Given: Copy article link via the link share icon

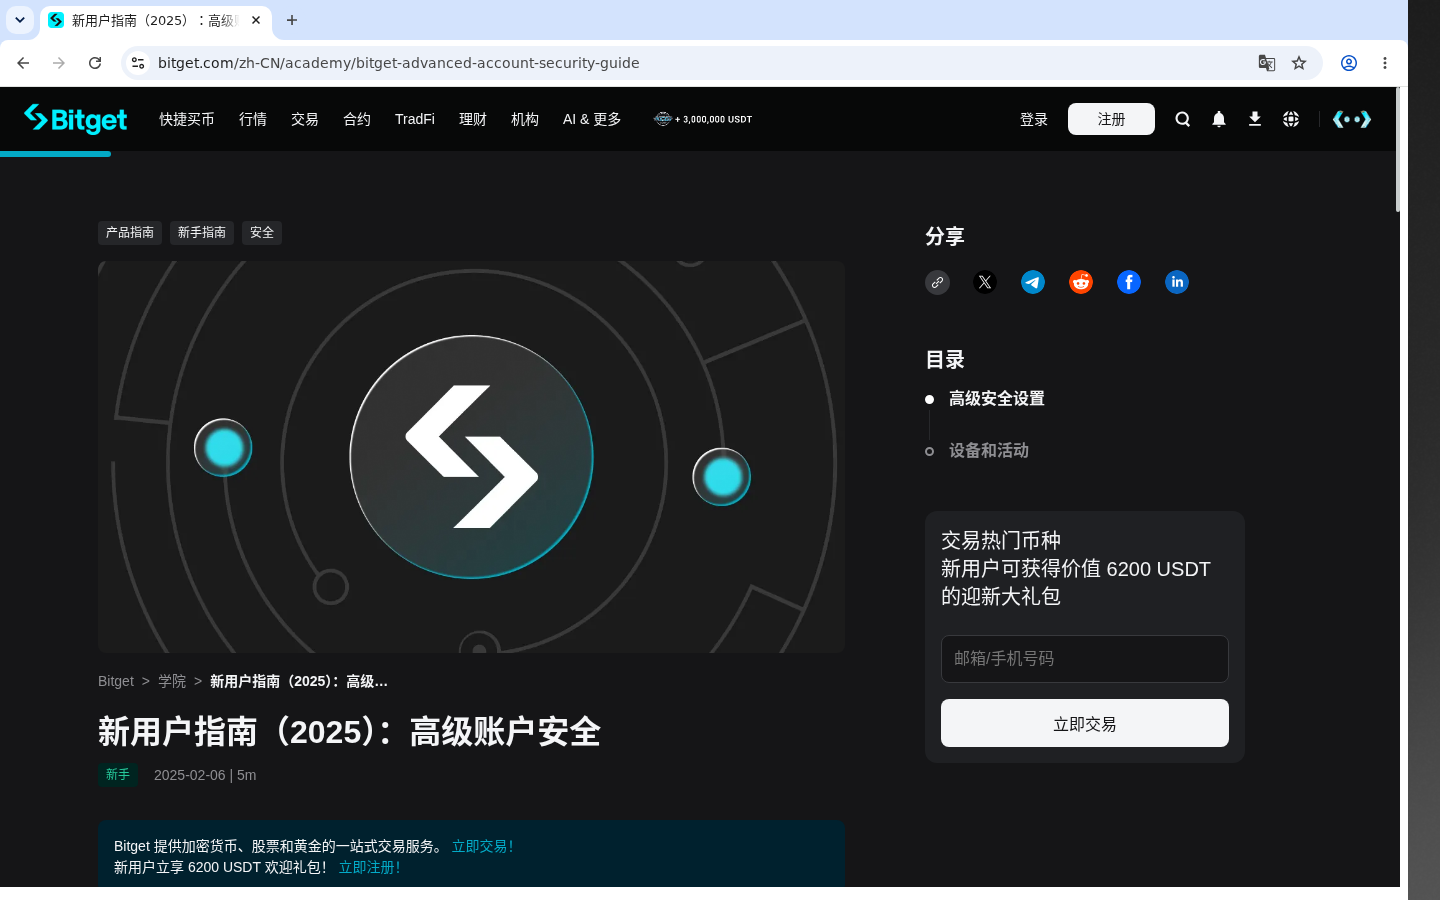Looking at the screenshot, I should click(x=937, y=282).
